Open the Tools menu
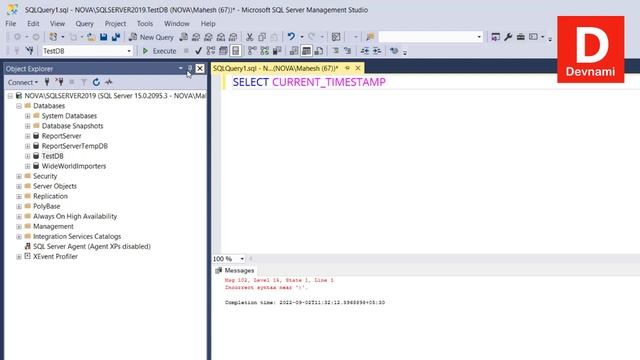This screenshot has height=360, width=640. point(145,24)
